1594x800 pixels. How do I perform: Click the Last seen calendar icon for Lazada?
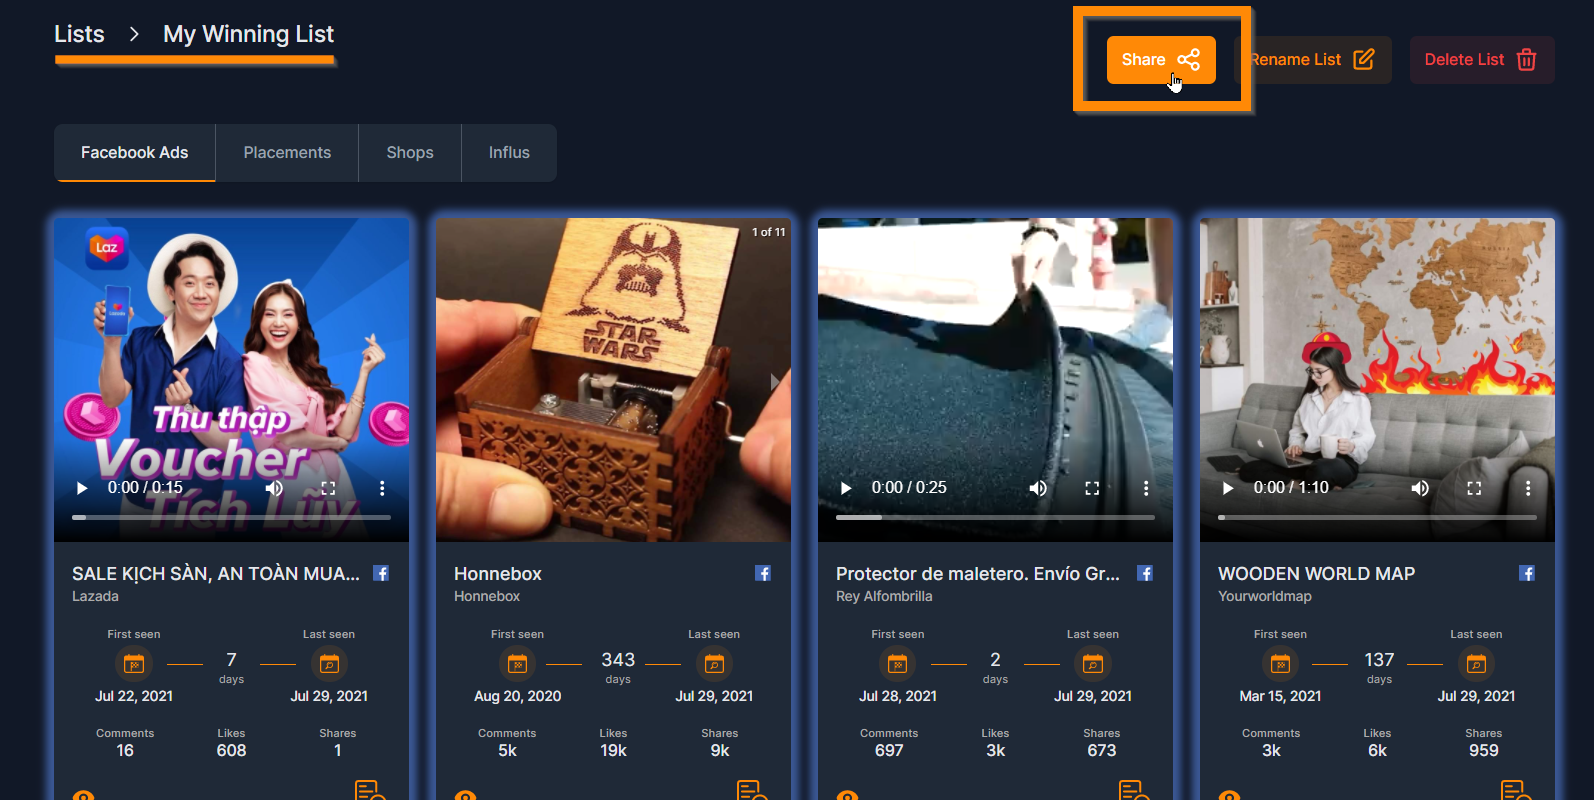click(x=329, y=663)
